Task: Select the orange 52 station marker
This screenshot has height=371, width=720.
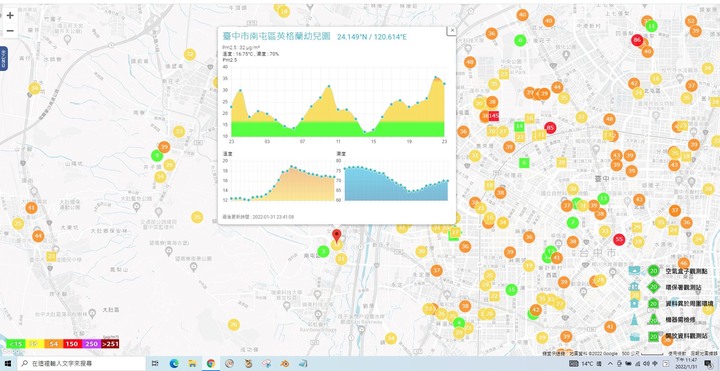Action: (691, 21)
